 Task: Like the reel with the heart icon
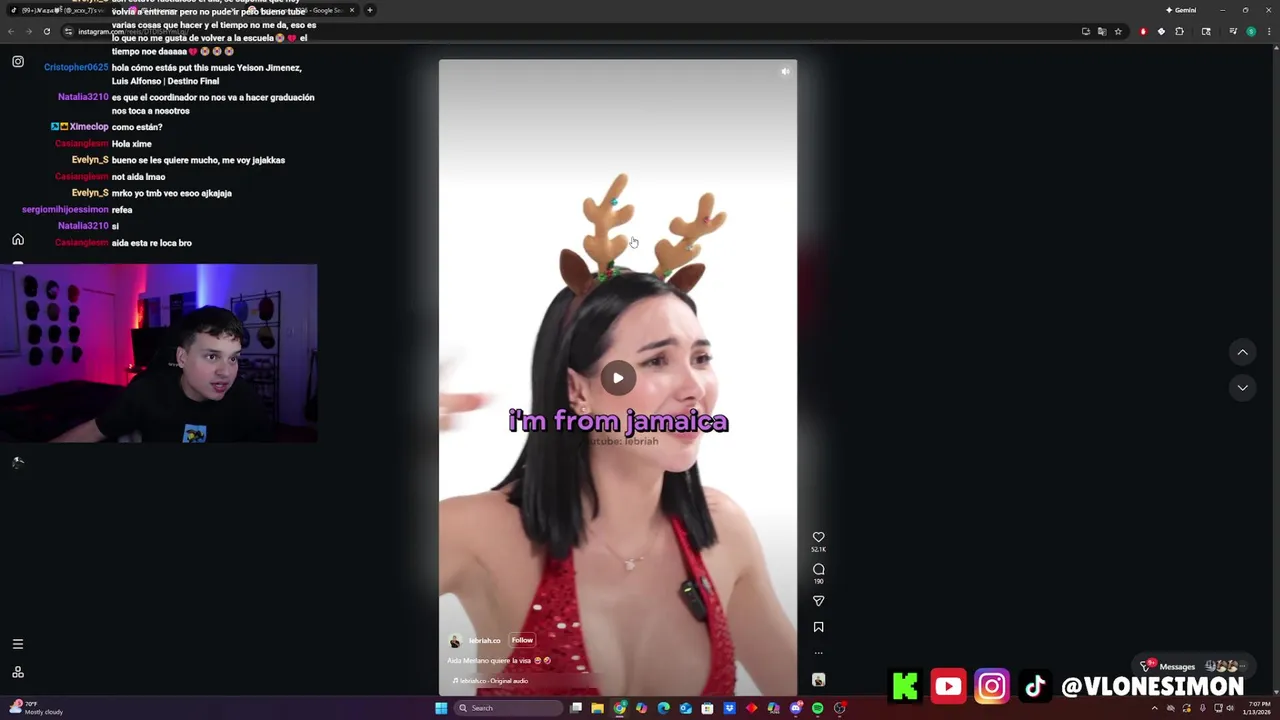click(x=818, y=537)
